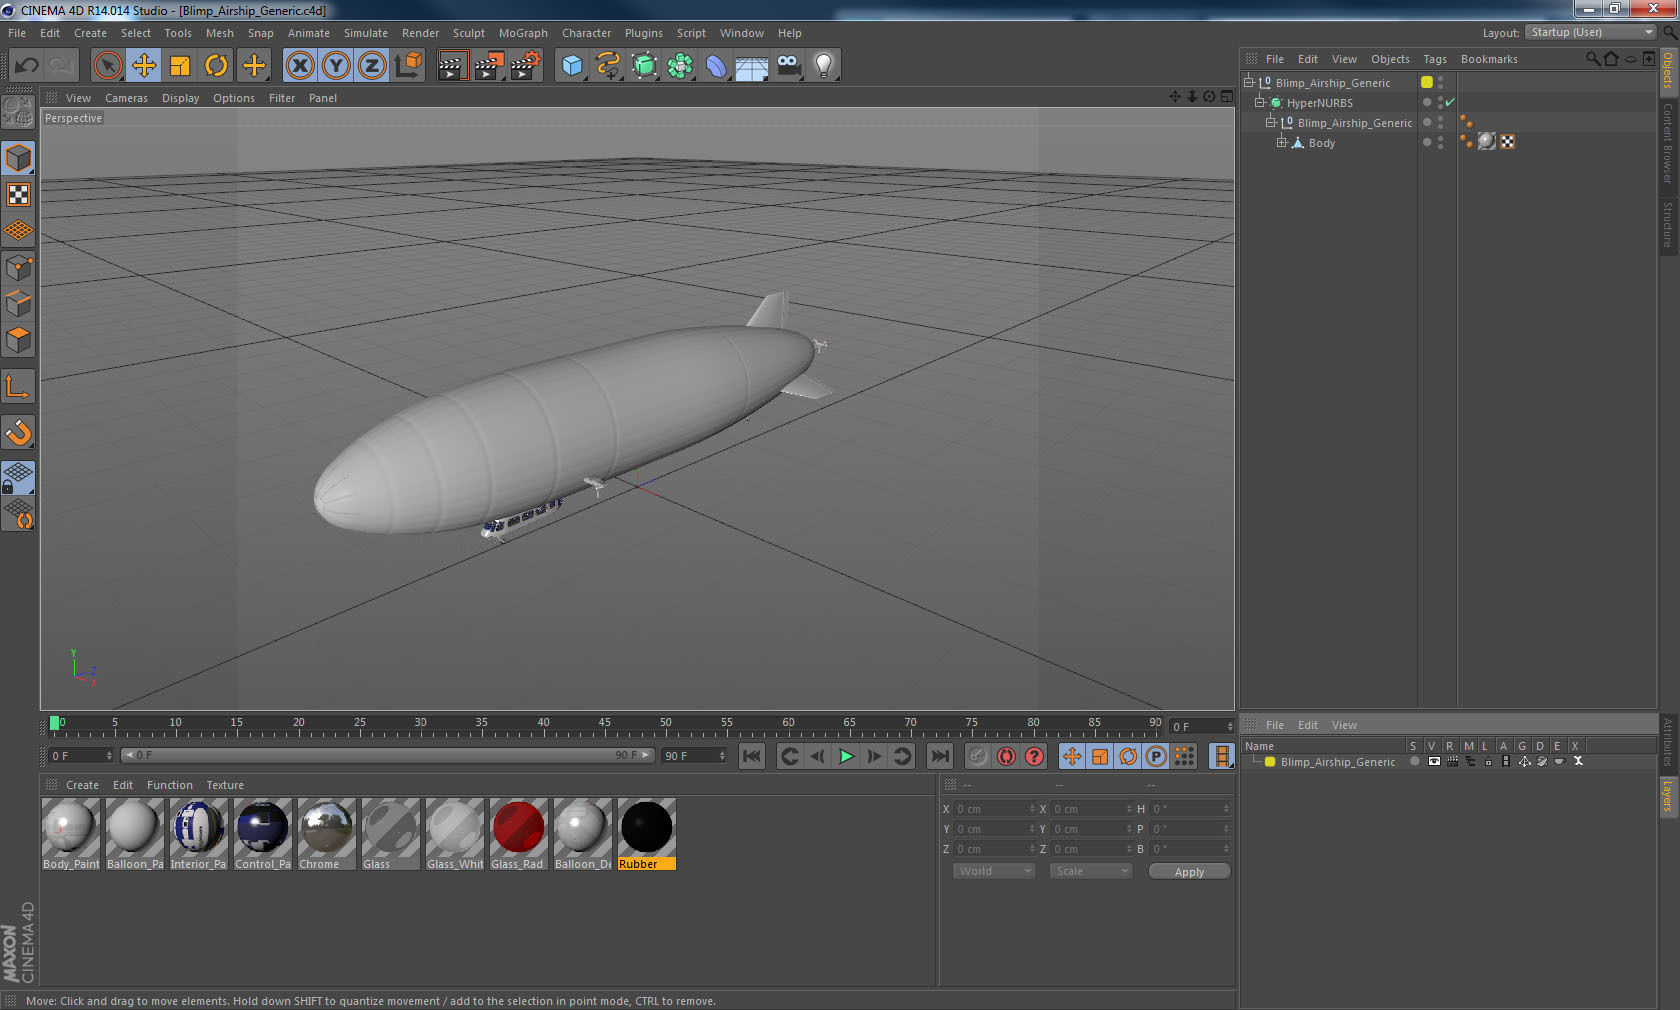This screenshot has width=1680, height=1010.
Task: Switch to Edges mode
Action: point(18,304)
